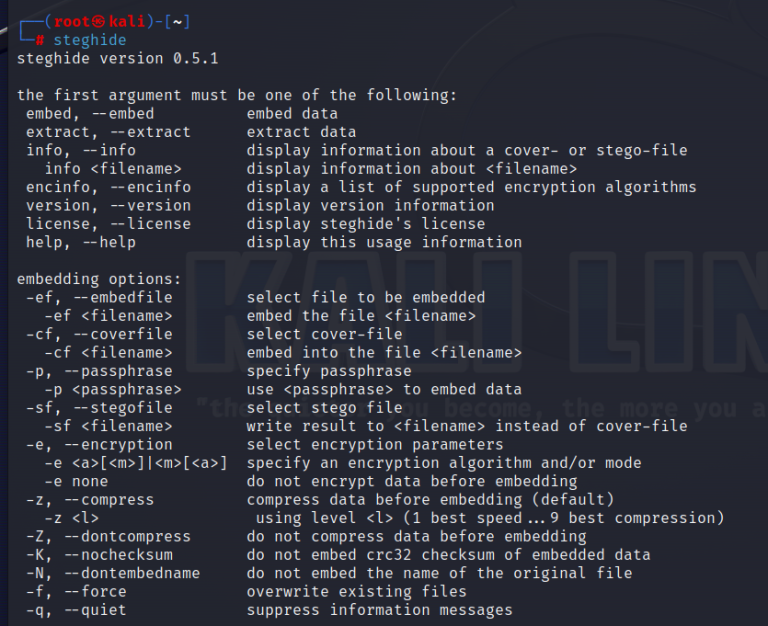Click the '-N, --dontembedname' option text
The height and width of the screenshot is (626, 768).
[113, 573]
